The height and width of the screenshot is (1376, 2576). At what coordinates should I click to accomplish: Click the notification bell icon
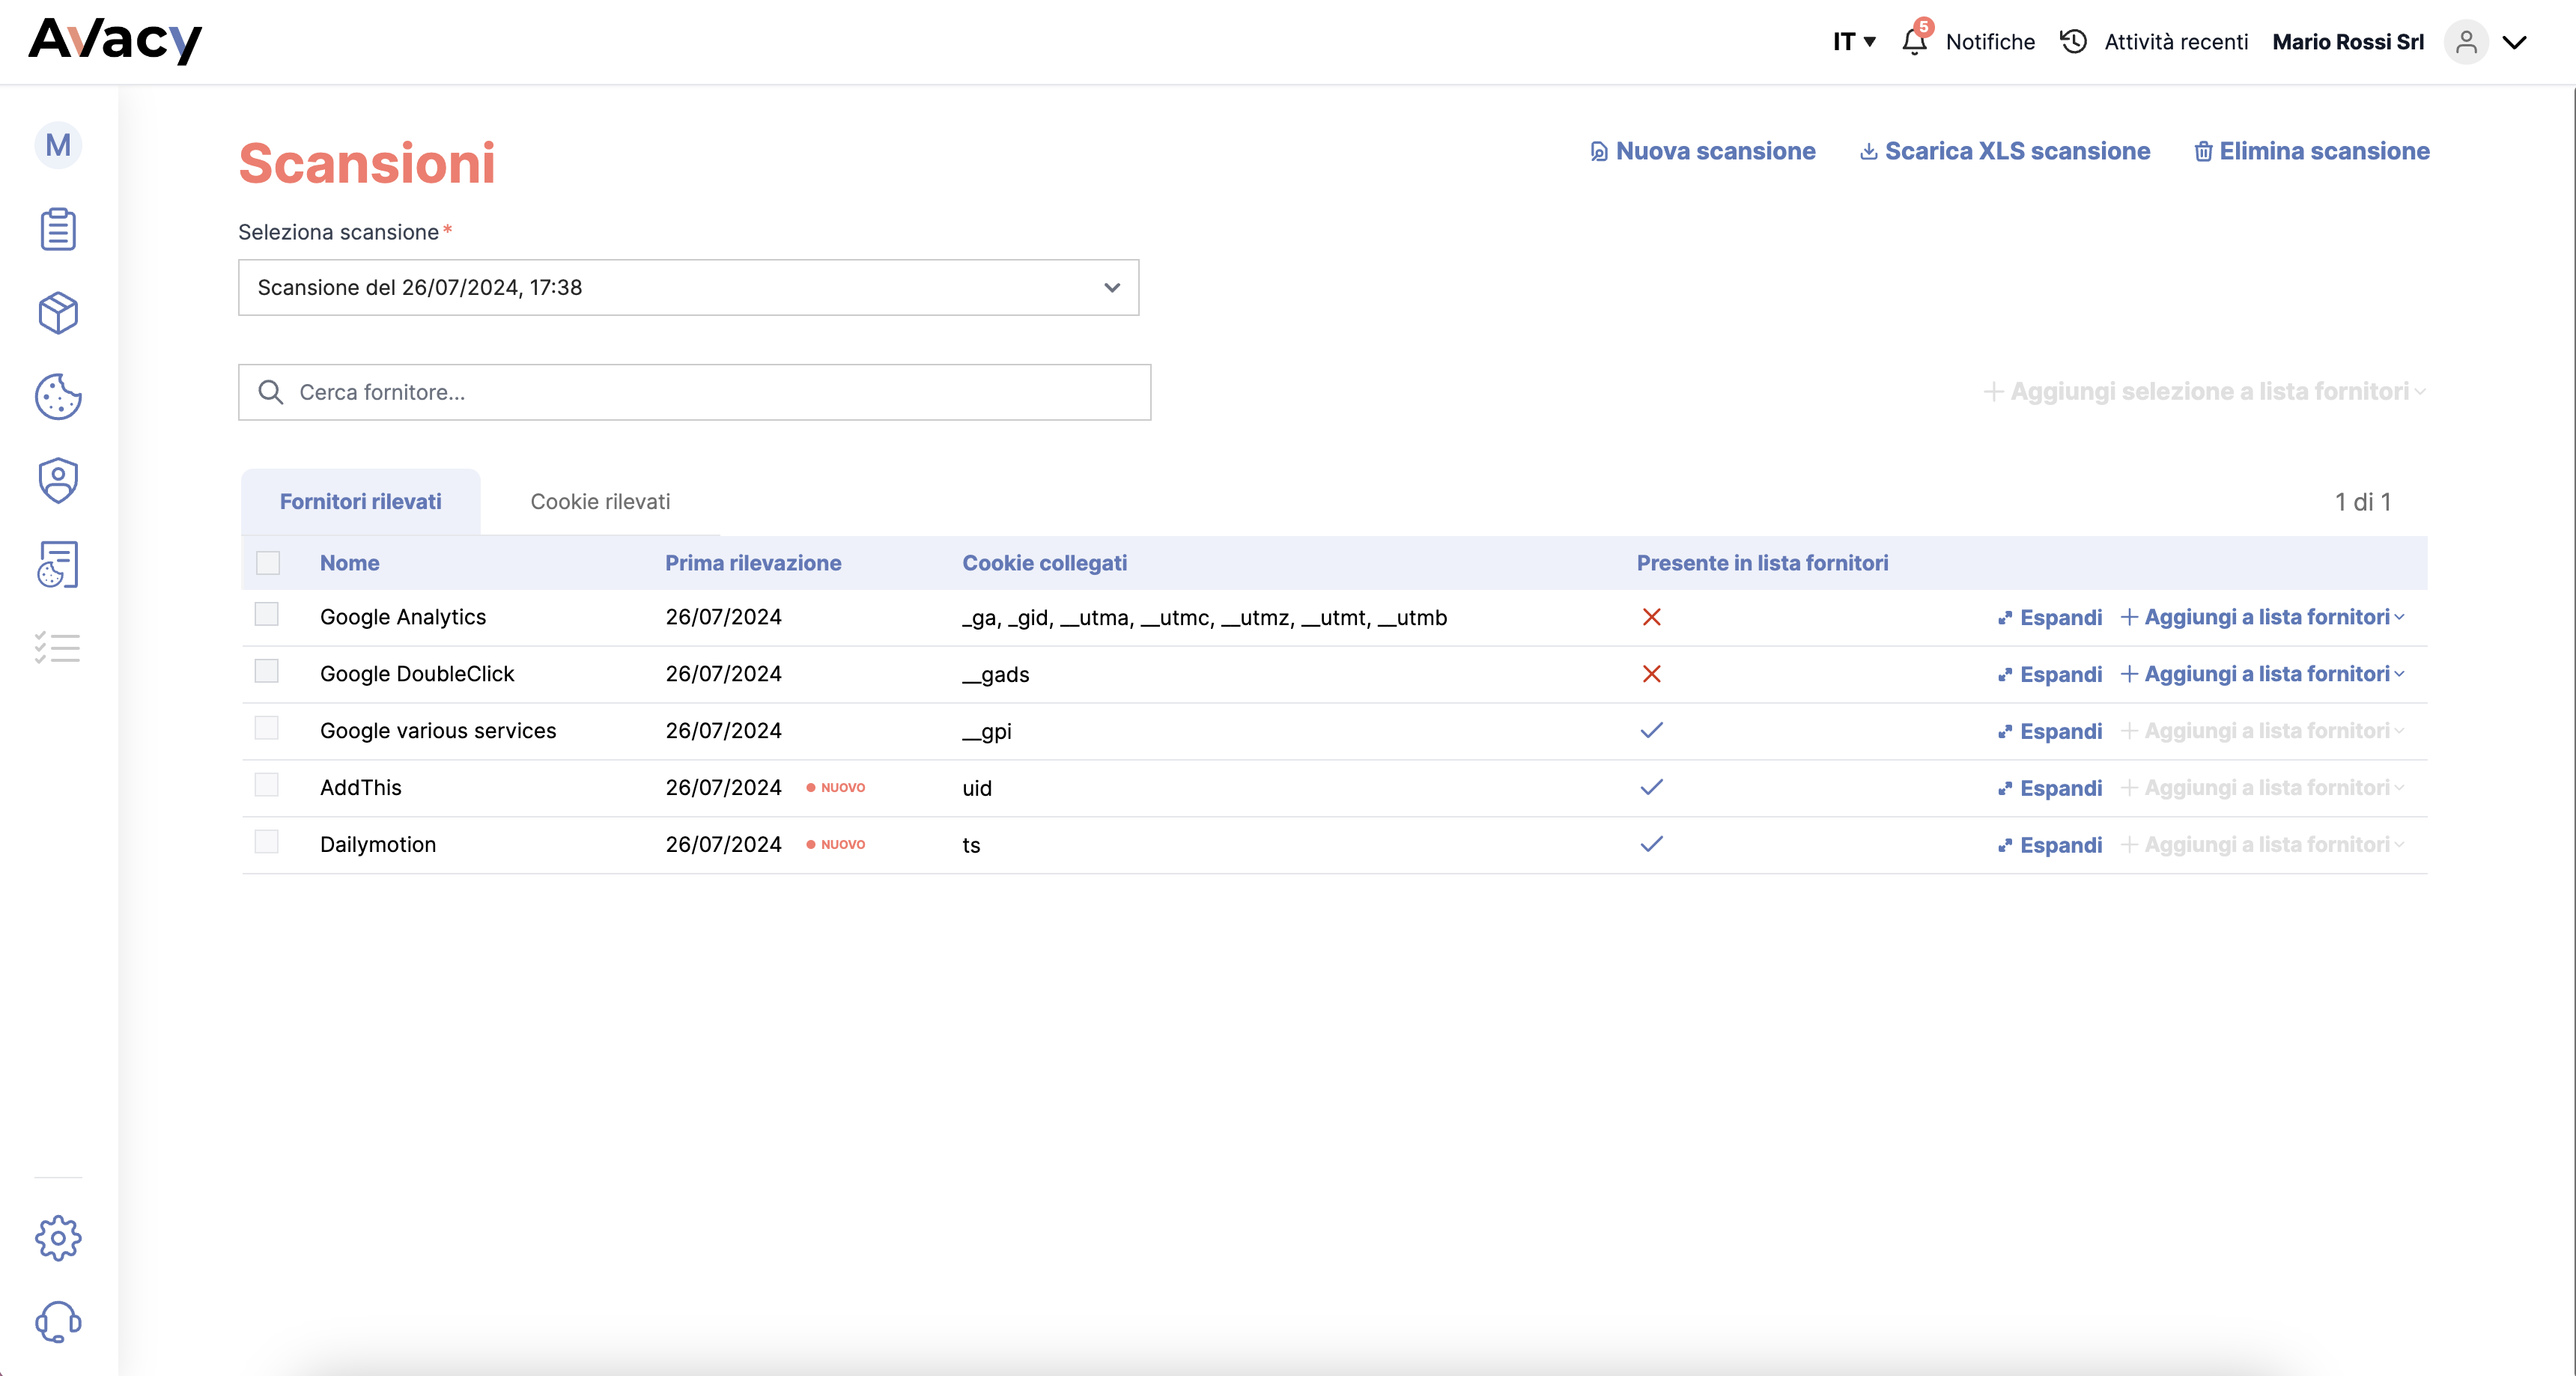(1915, 41)
